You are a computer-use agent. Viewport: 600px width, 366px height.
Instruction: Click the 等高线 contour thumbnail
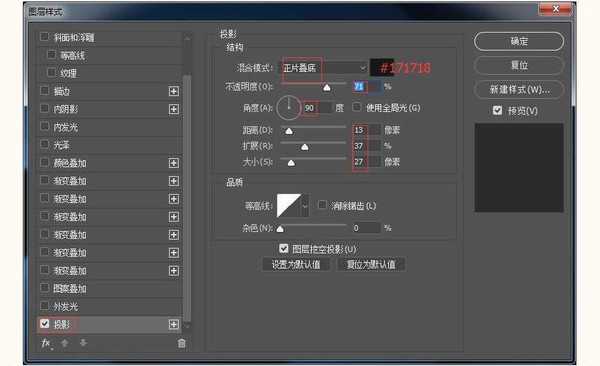click(x=289, y=206)
